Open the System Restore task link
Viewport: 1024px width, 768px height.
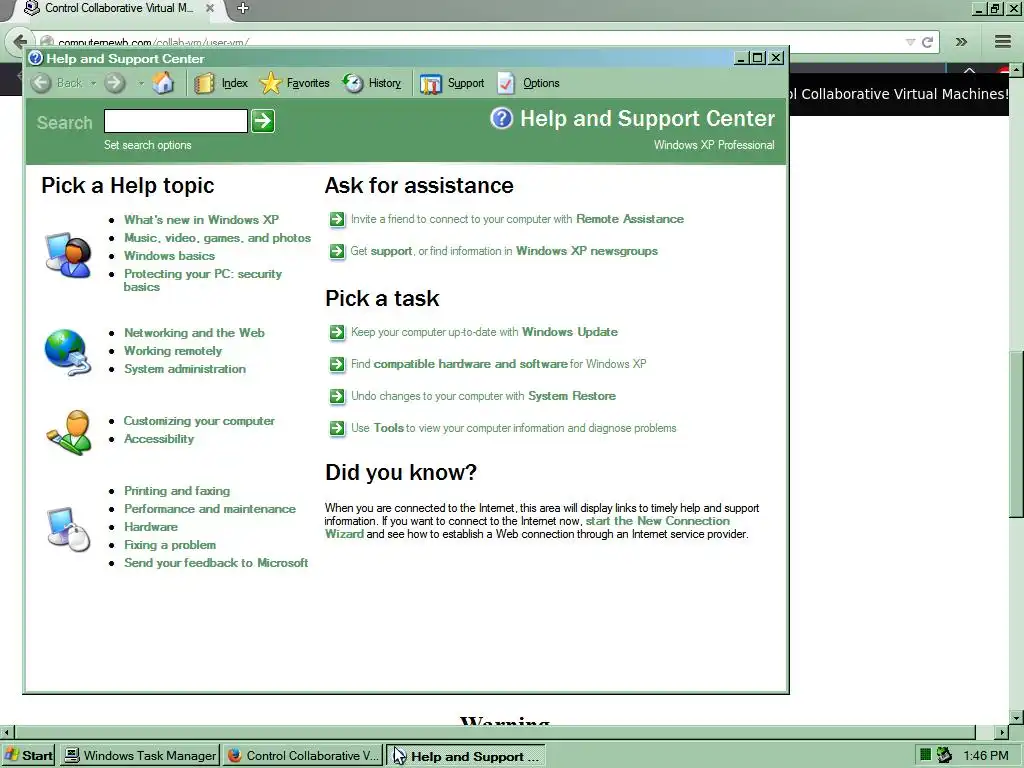point(572,396)
